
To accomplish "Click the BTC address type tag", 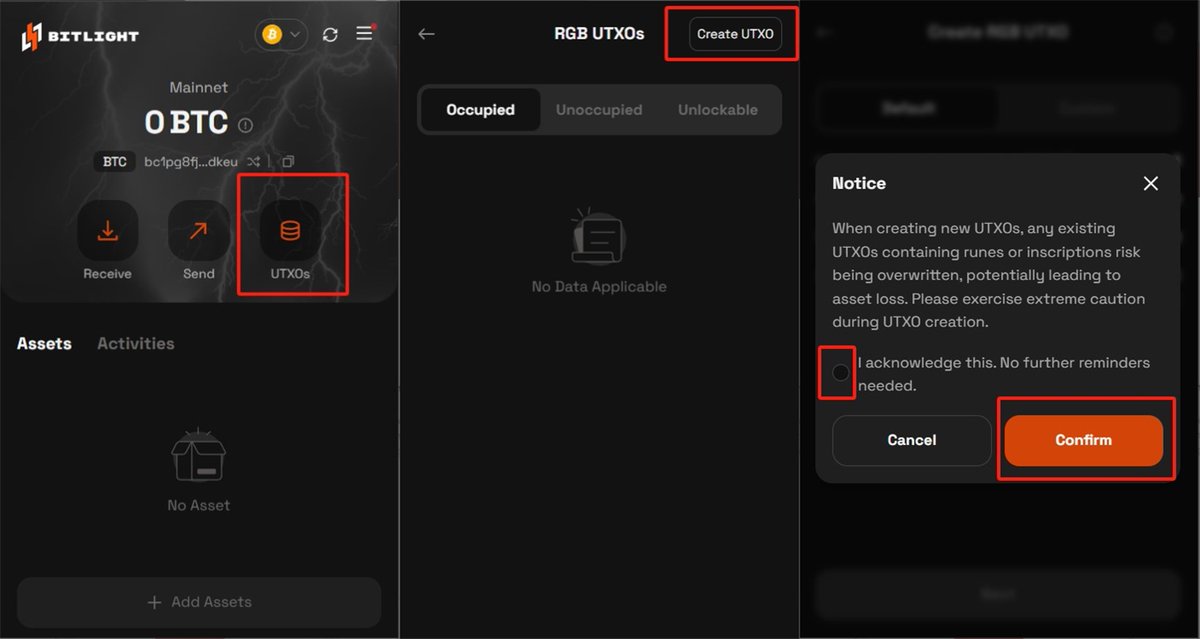I will click(115, 161).
